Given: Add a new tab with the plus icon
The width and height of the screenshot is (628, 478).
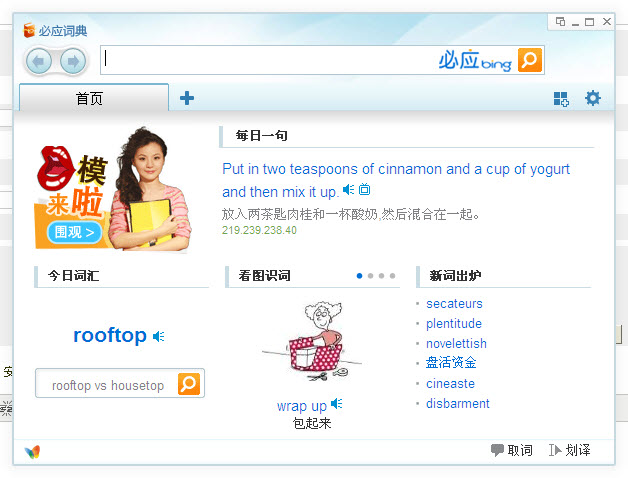Looking at the screenshot, I should pyautogui.click(x=187, y=98).
